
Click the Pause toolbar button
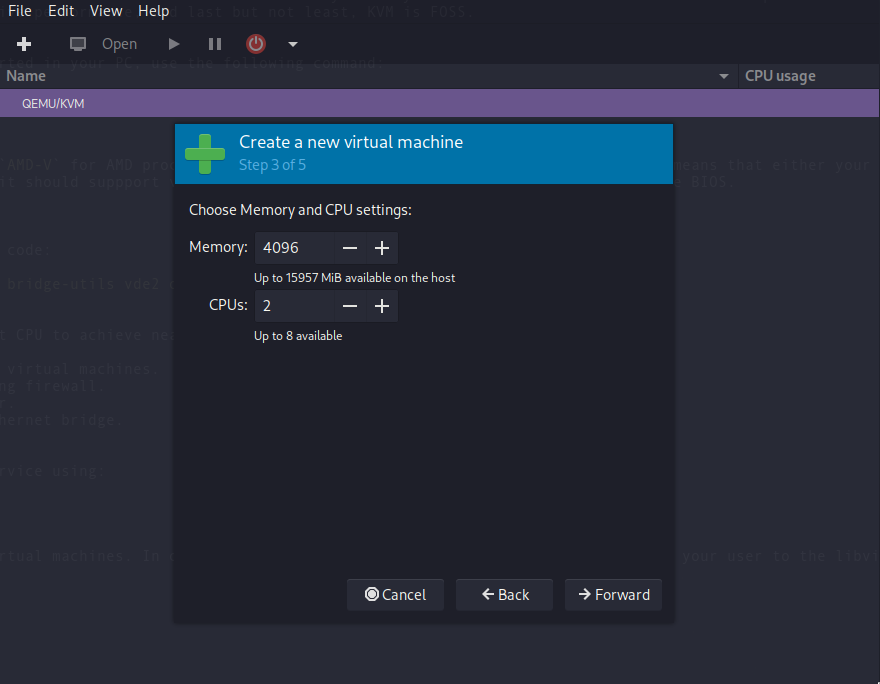[x=215, y=44]
